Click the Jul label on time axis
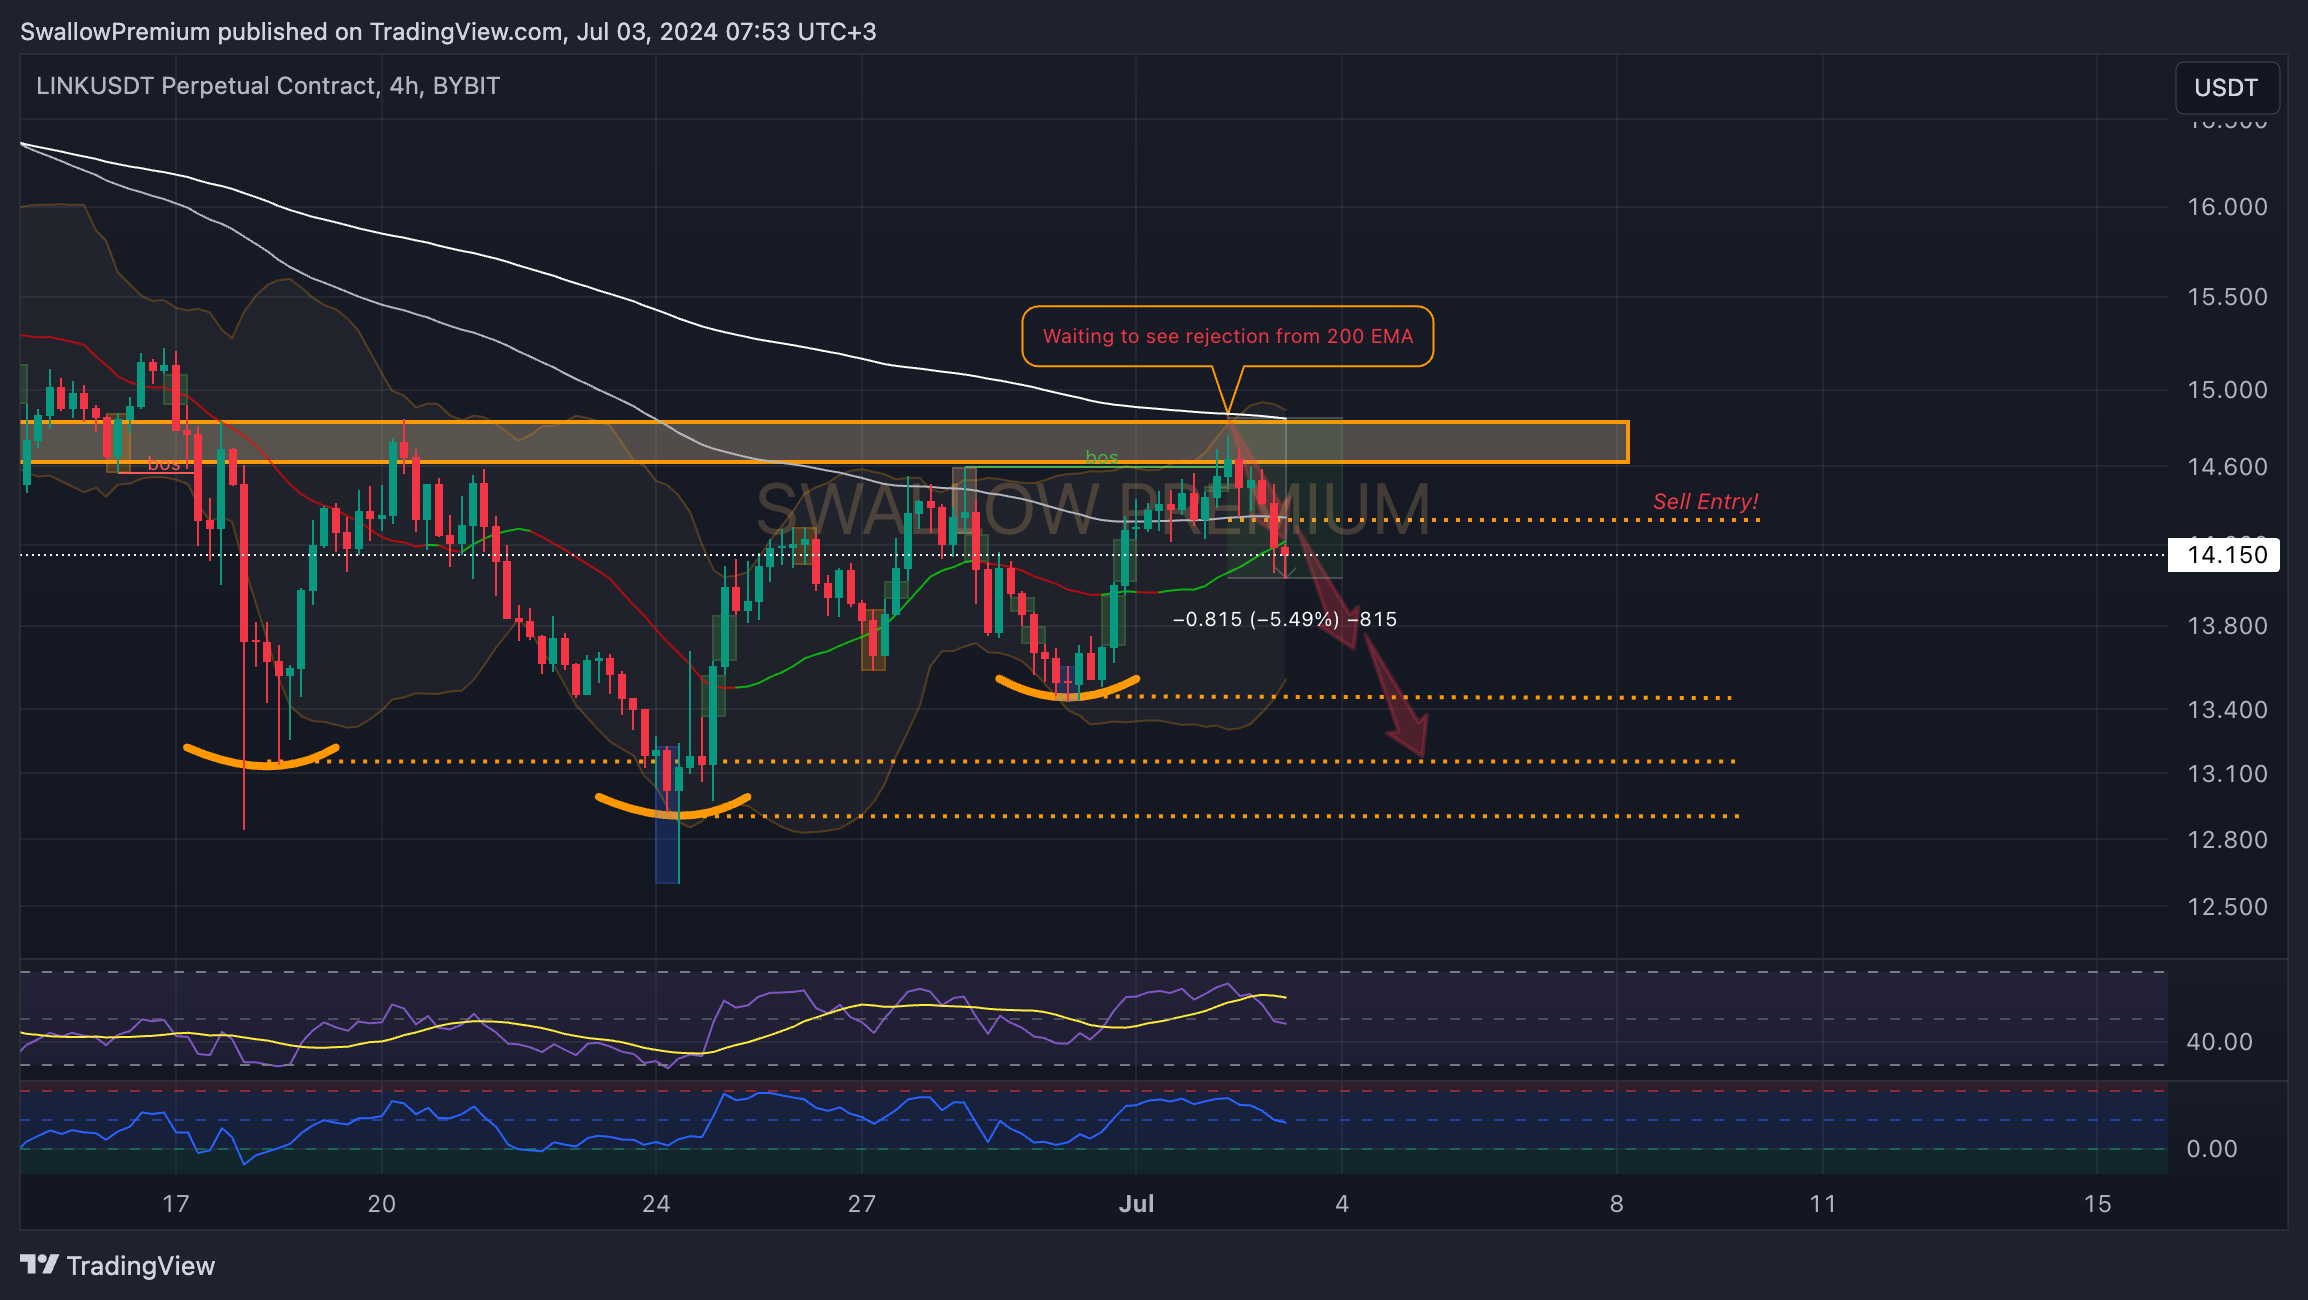The height and width of the screenshot is (1300, 2308). [1136, 1204]
